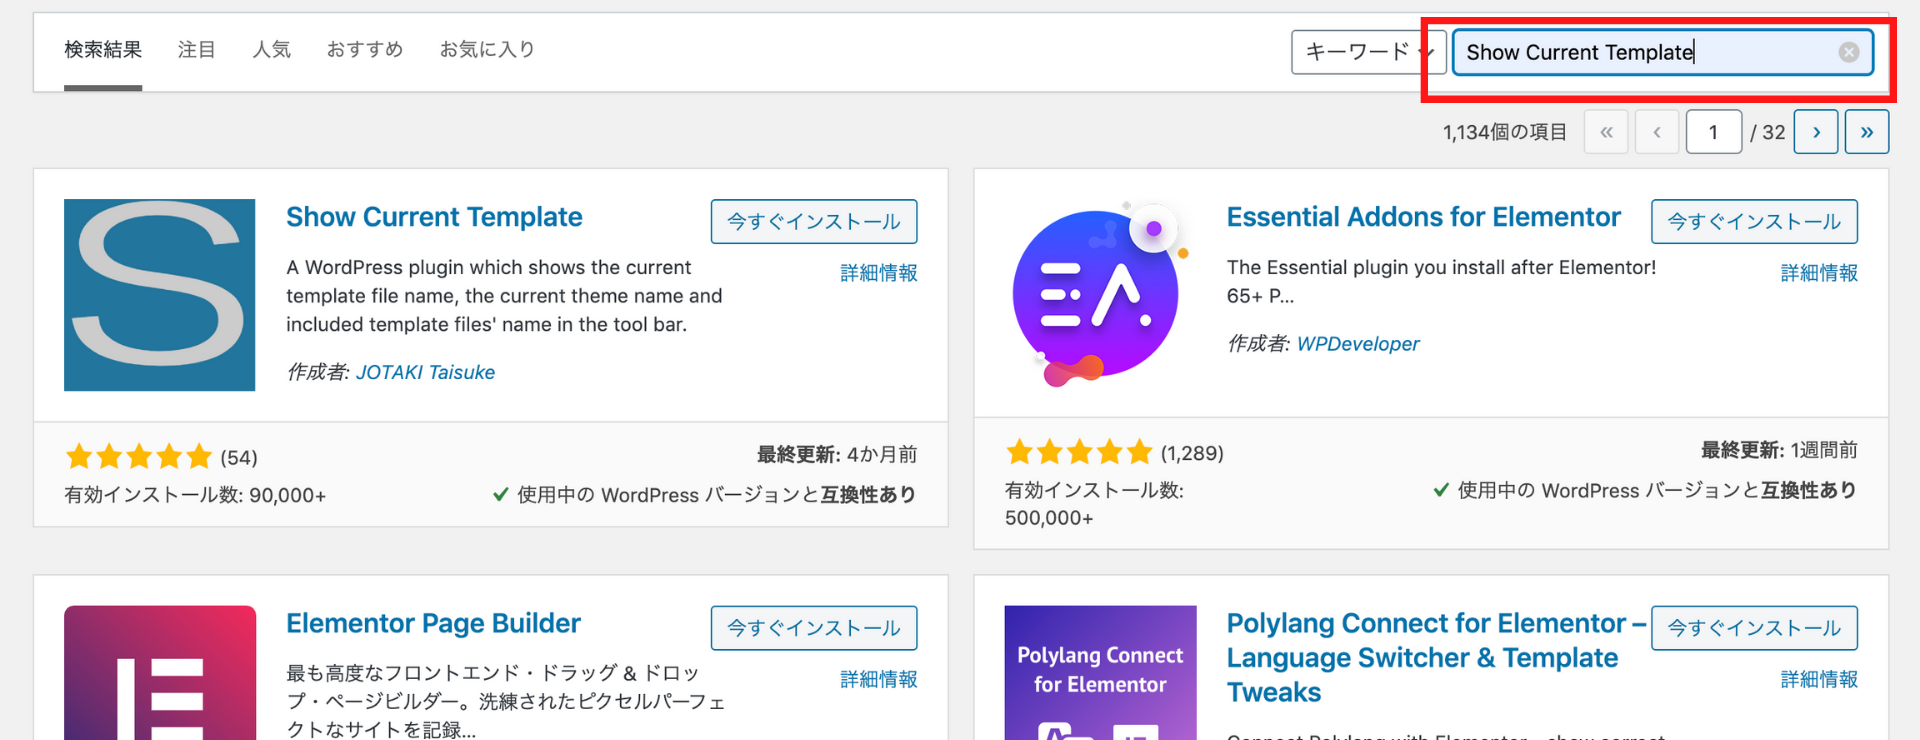Viewport: 1920px width, 740px height.
Task: Open 詳細情報 for Polylang Connect
Action: tap(1819, 679)
